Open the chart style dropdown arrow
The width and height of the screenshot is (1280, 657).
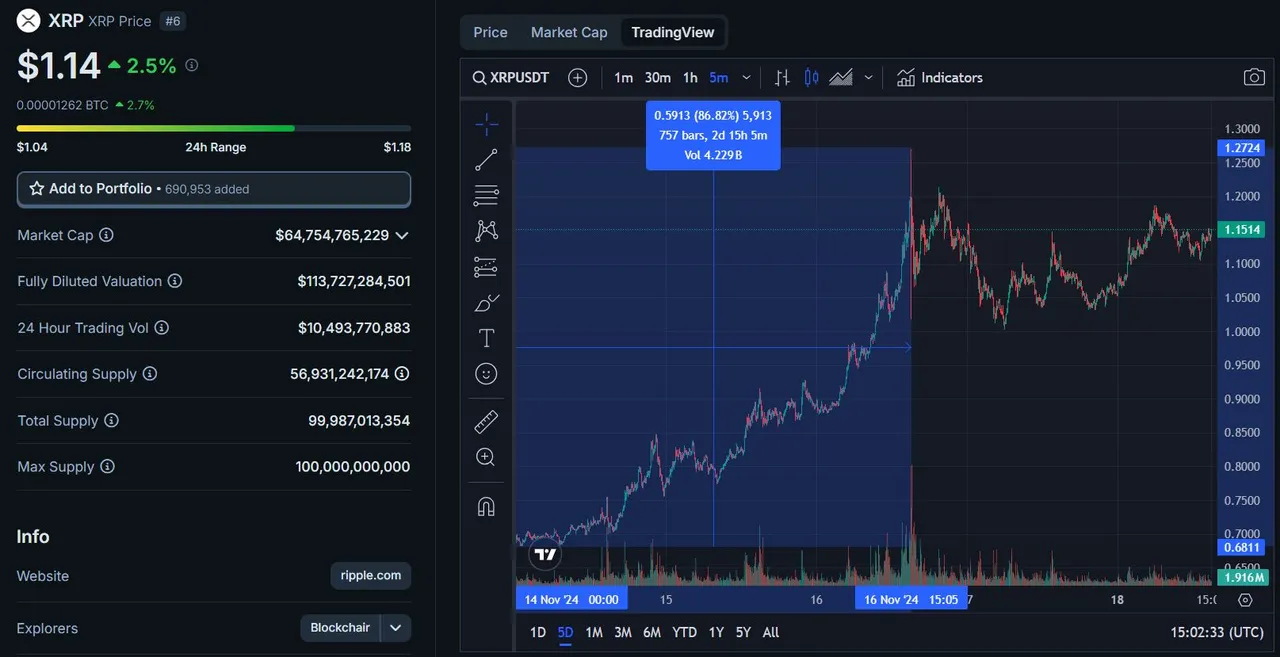pos(868,78)
